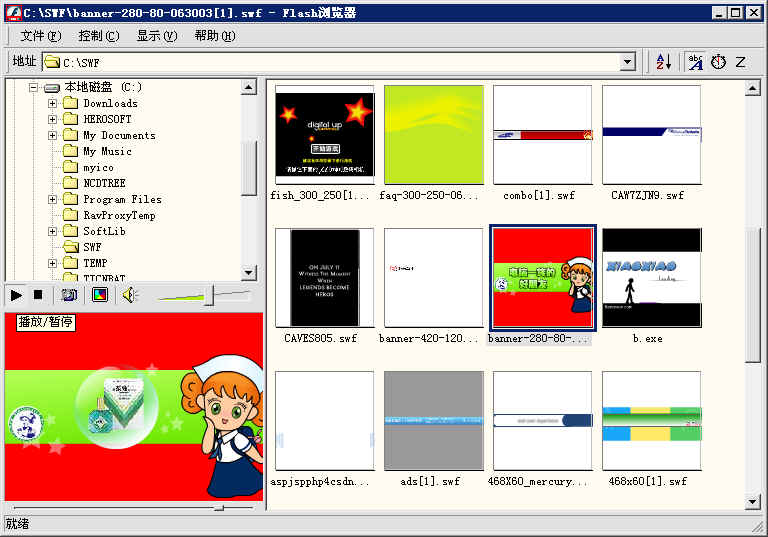Image resolution: width=768 pixels, height=537 pixels.
Task: Select the SWF folder in tree
Action: click(x=92, y=247)
